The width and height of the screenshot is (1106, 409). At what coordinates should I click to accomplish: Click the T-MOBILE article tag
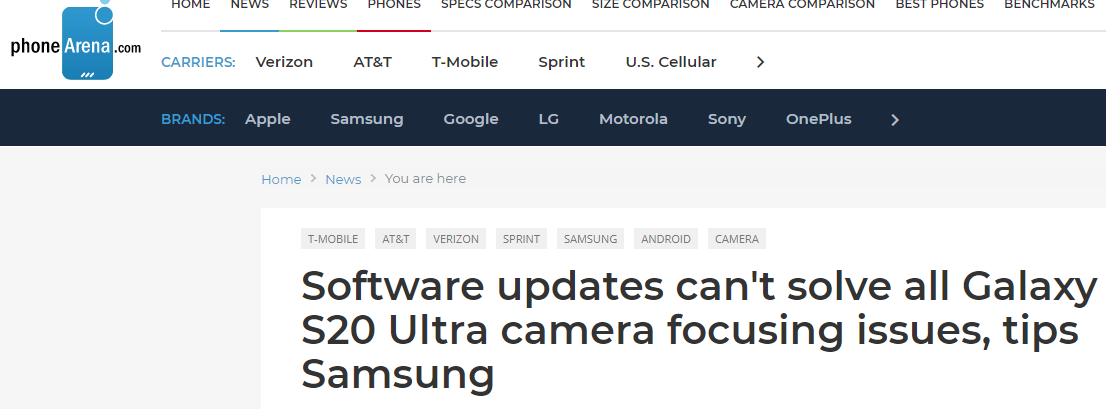(x=333, y=239)
